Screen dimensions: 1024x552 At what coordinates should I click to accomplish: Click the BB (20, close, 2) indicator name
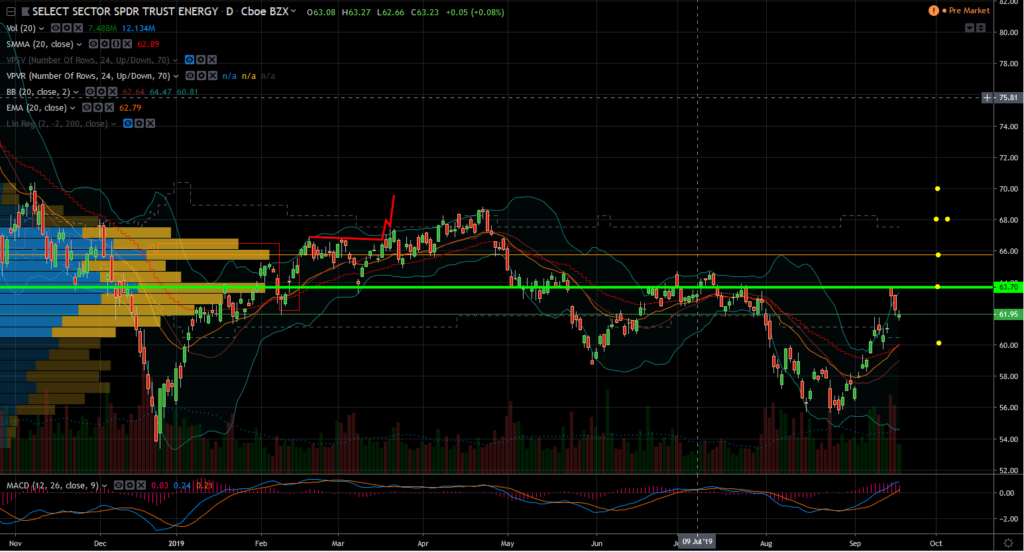pyautogui.click(x=38, y=91)
